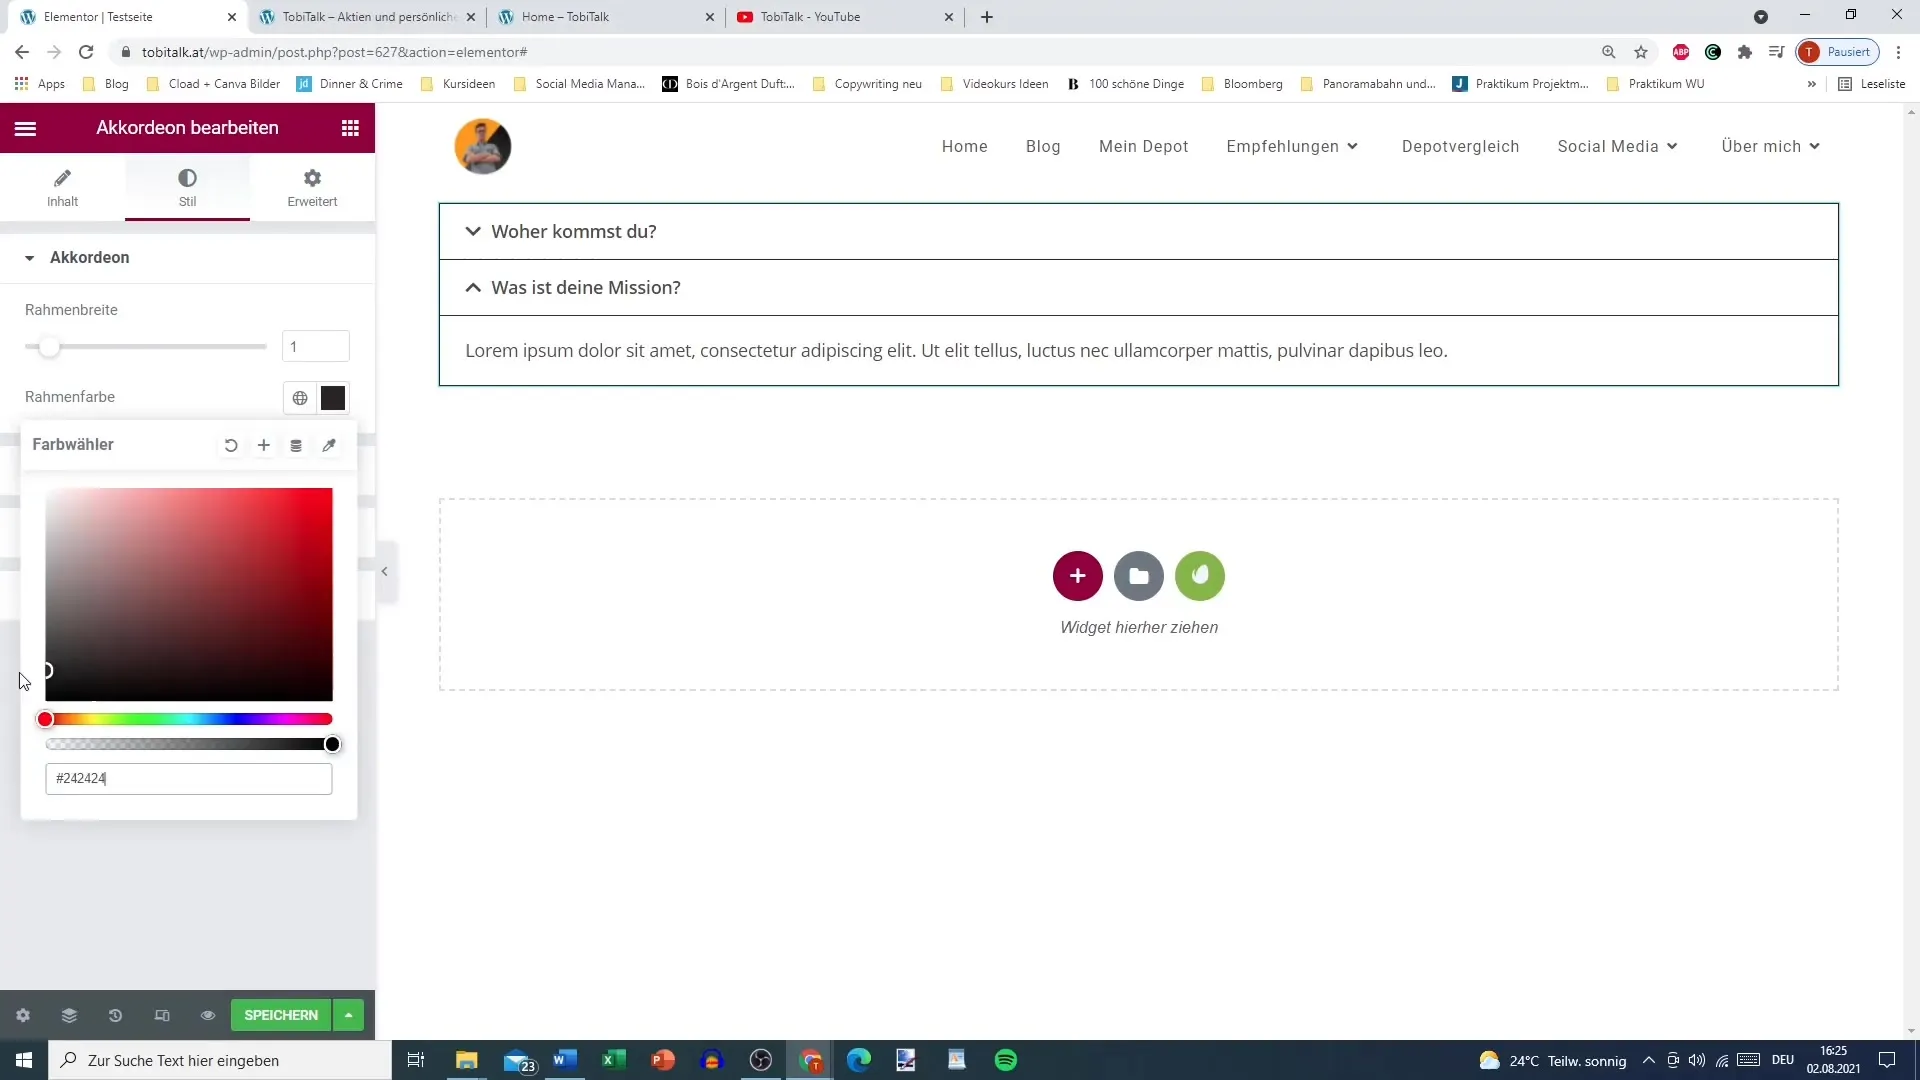Open save options arrow next to Speichern

348,1015
